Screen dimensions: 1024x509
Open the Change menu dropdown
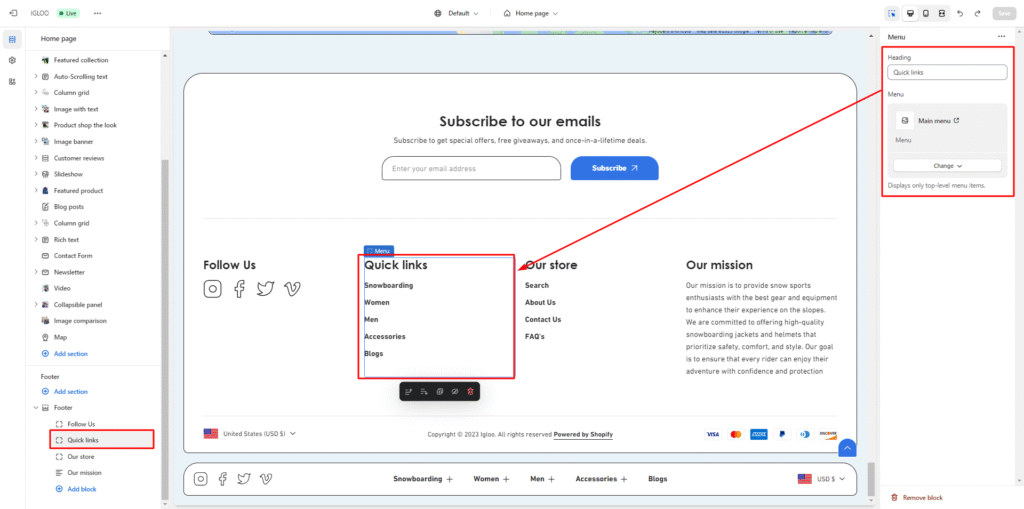(946, 166)
